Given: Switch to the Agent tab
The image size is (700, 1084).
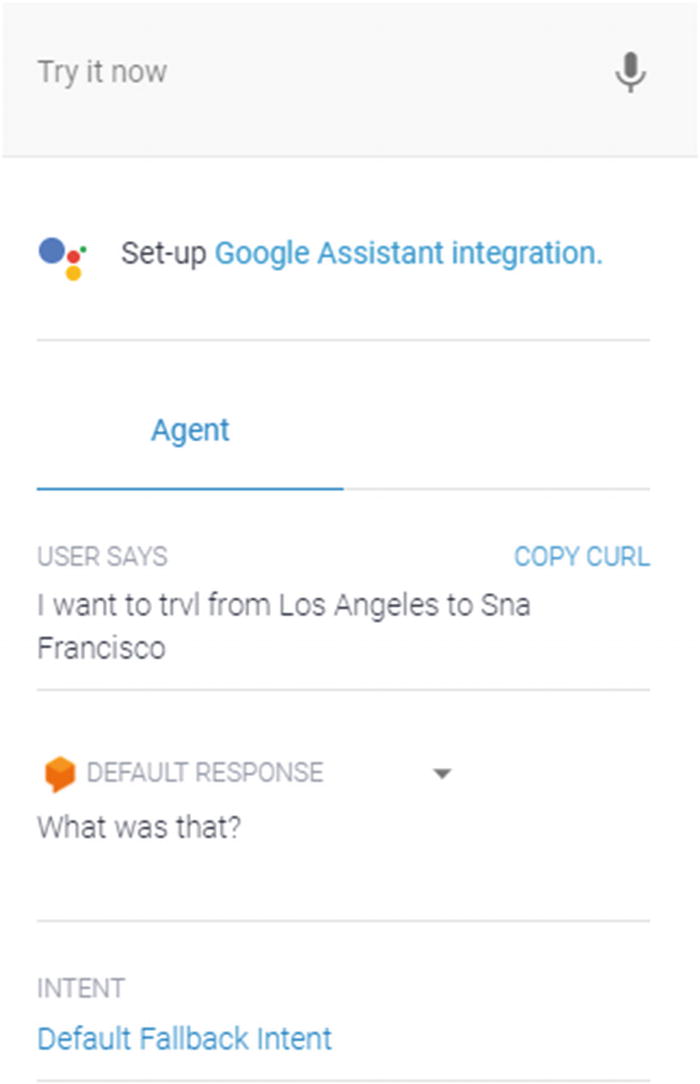Looking at the screenshot, I should click(190, 431).
